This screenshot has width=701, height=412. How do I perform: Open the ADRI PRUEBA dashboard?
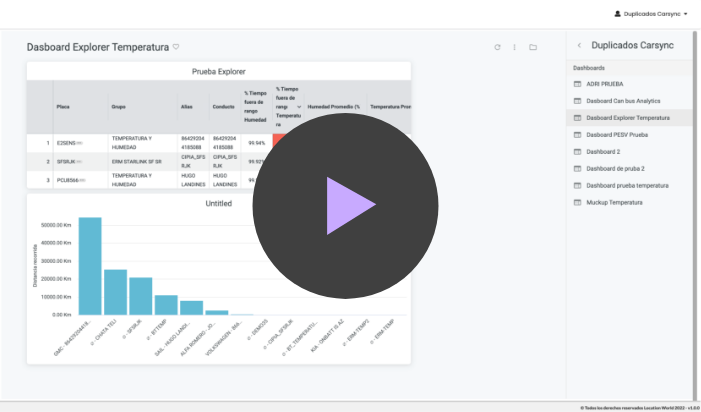coord(606,84)
